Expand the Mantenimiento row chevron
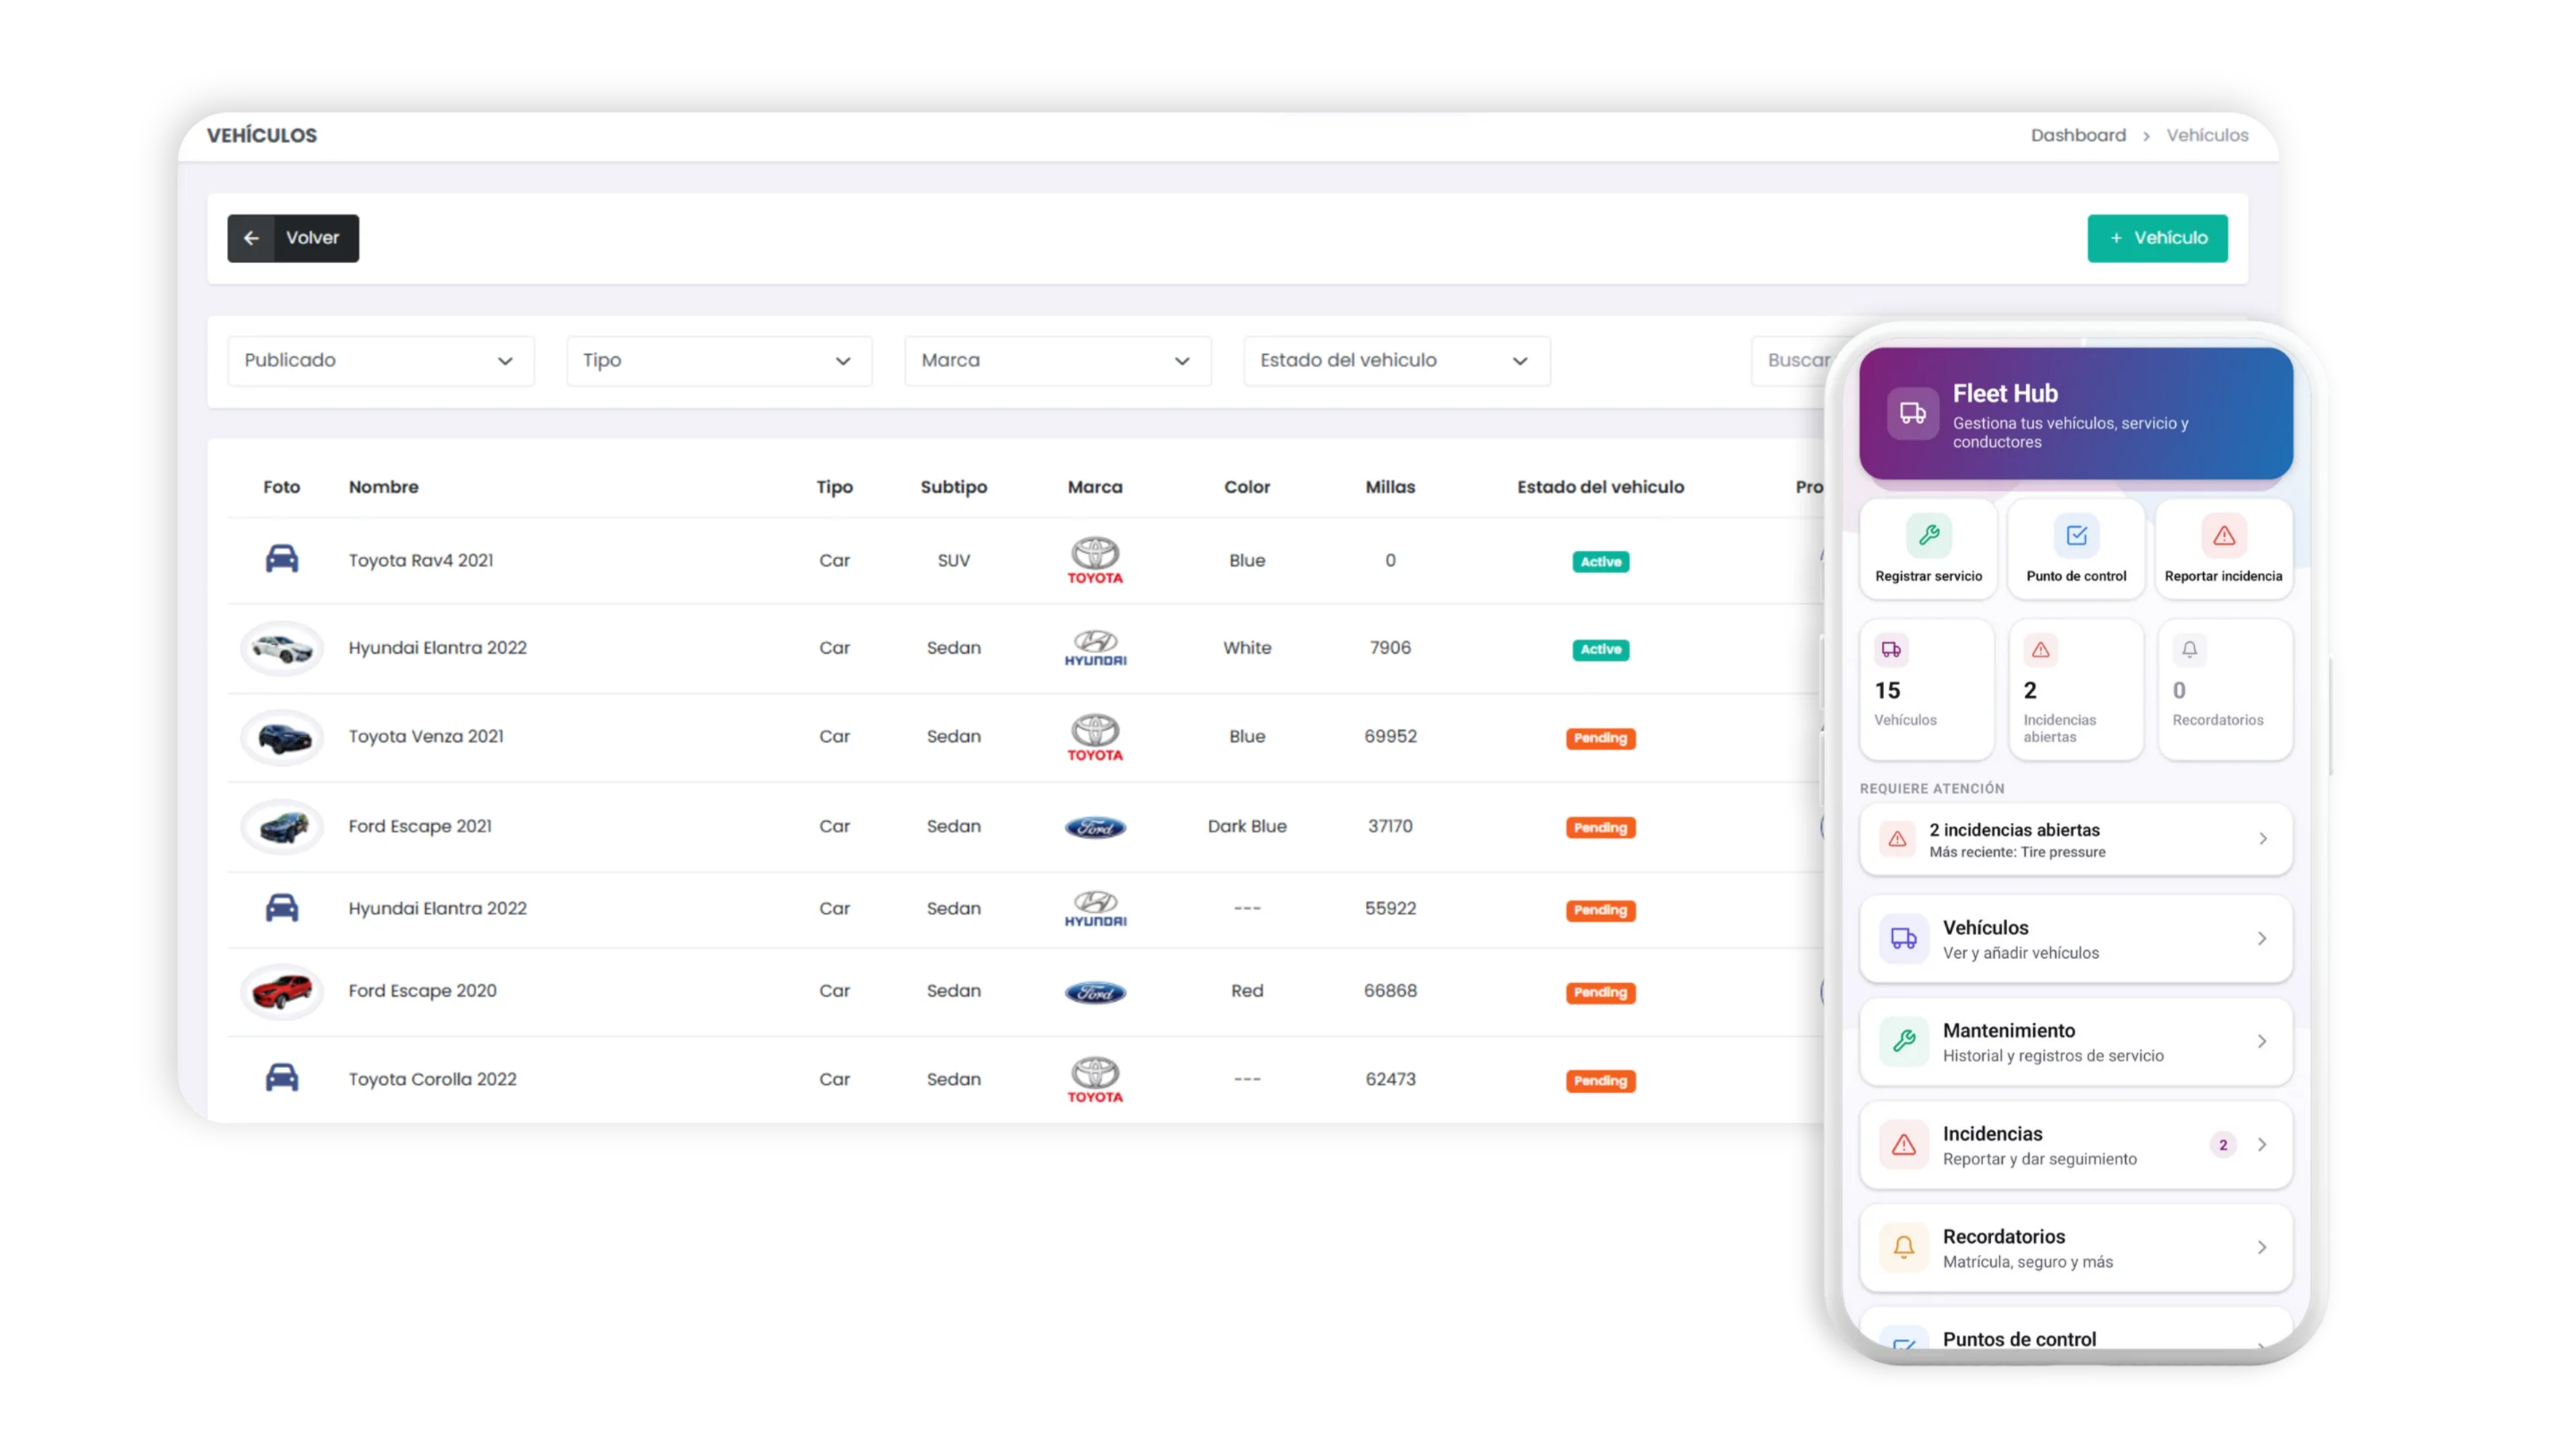This screenshot has width=2576, height=1449. (x=2261, y=1041)
